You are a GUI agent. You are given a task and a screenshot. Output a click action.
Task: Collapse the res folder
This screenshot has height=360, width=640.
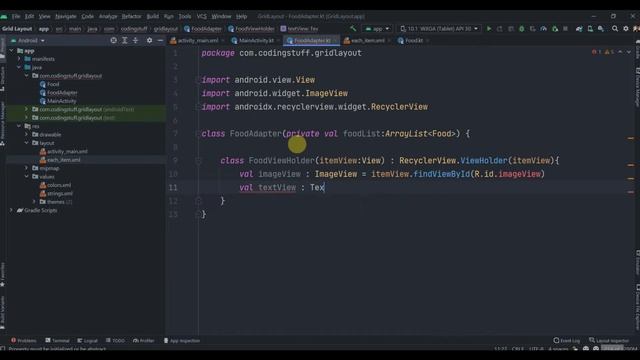coord(19,126)
